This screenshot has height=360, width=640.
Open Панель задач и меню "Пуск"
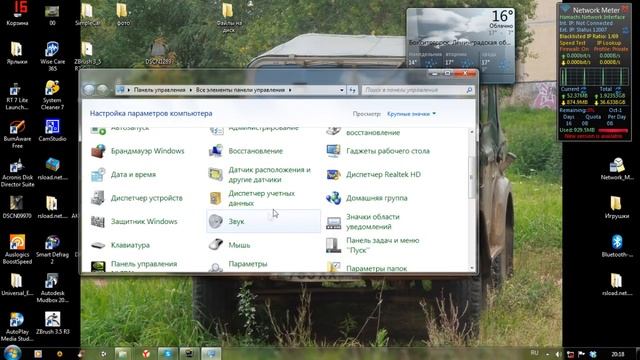(x=373, y=245)
